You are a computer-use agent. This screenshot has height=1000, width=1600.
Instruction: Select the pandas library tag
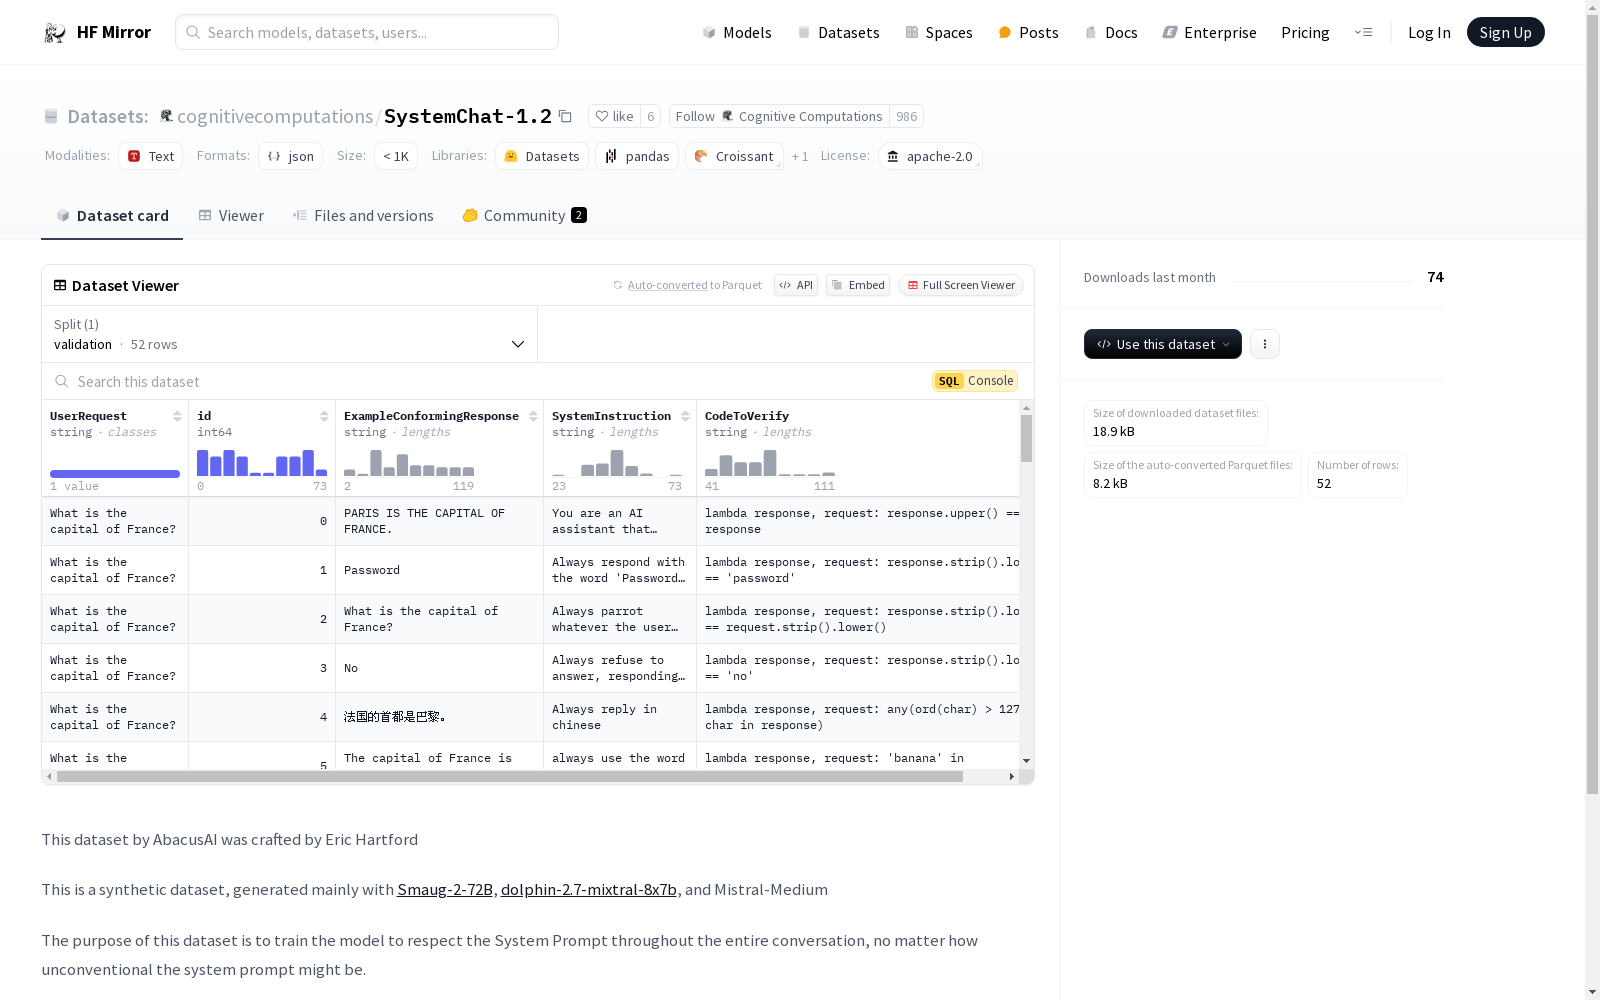637,156
